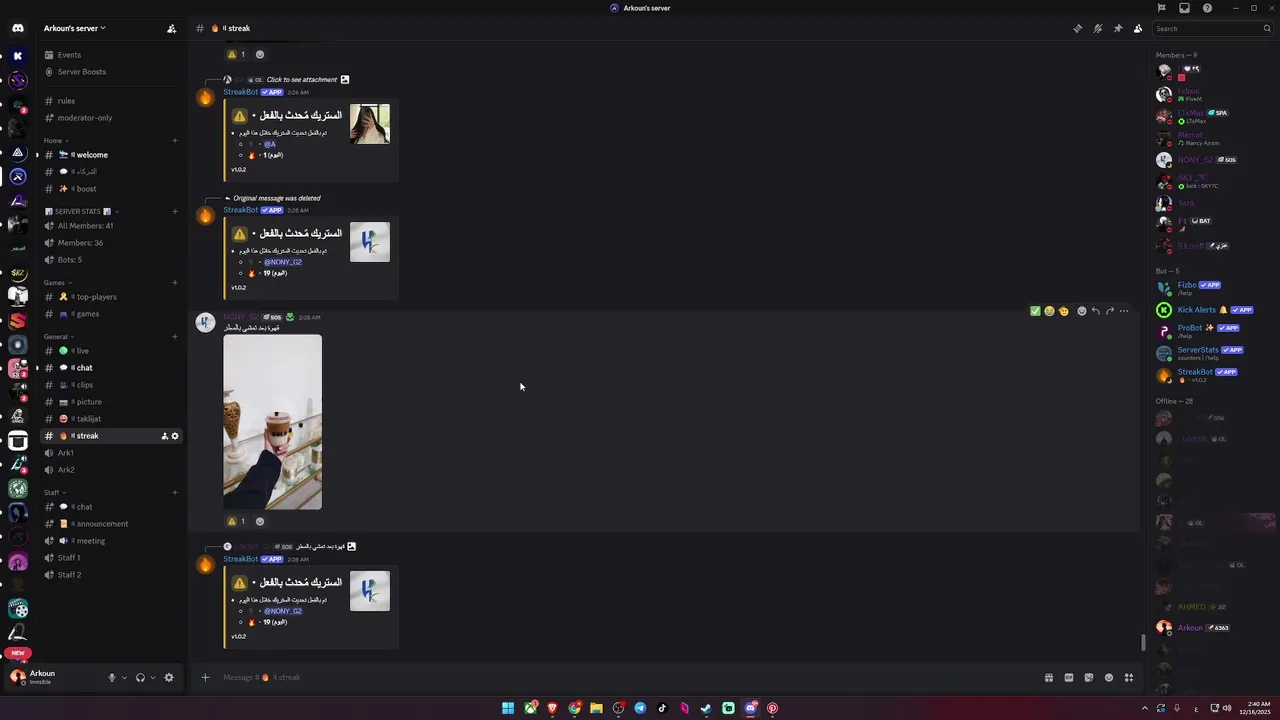
Task: Collapse the Home category
Action: (55, 140)
